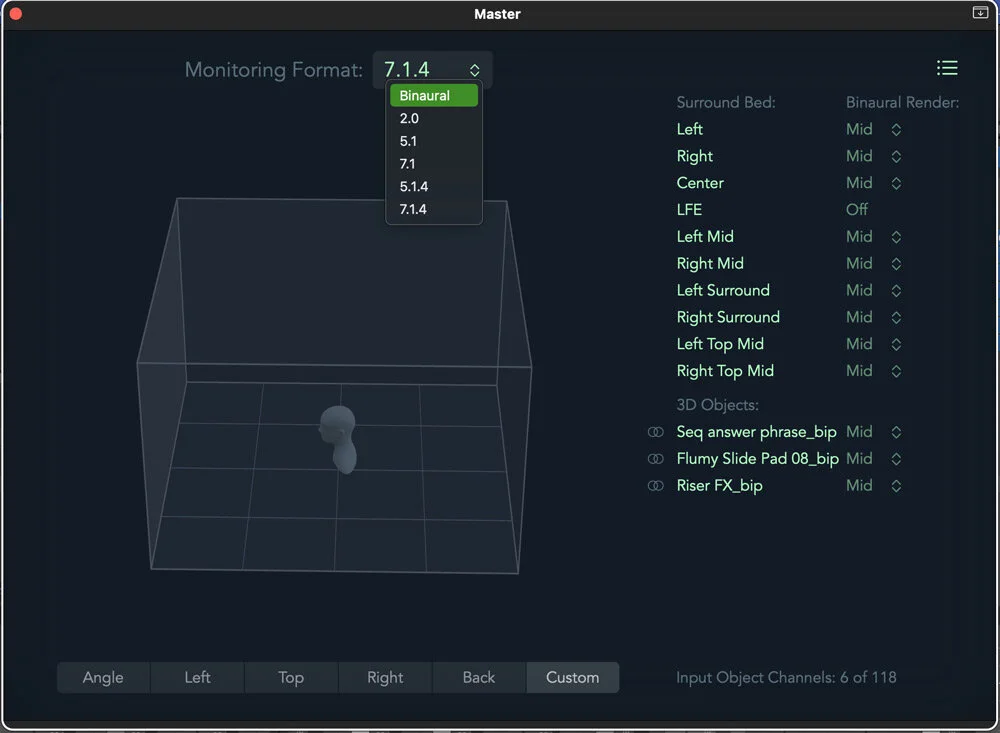The width and height of the screenshot is (1000, 733).
Task: Select Binaural from the monitoring format menu
Action: [434, 96]
